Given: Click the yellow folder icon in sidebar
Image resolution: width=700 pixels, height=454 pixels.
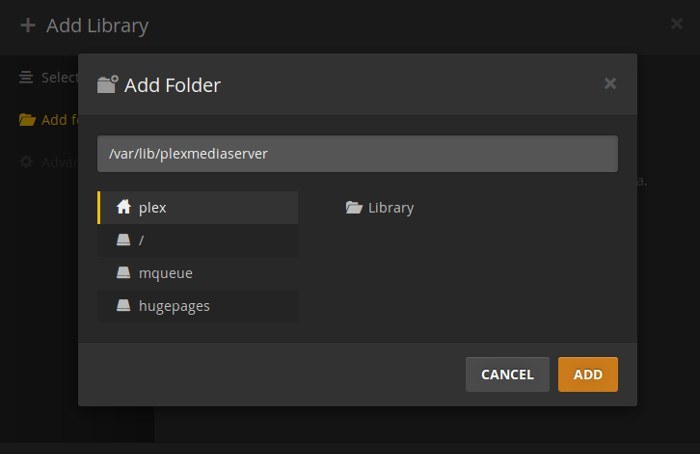Looking at the screenshot, I should coord(27,120).
